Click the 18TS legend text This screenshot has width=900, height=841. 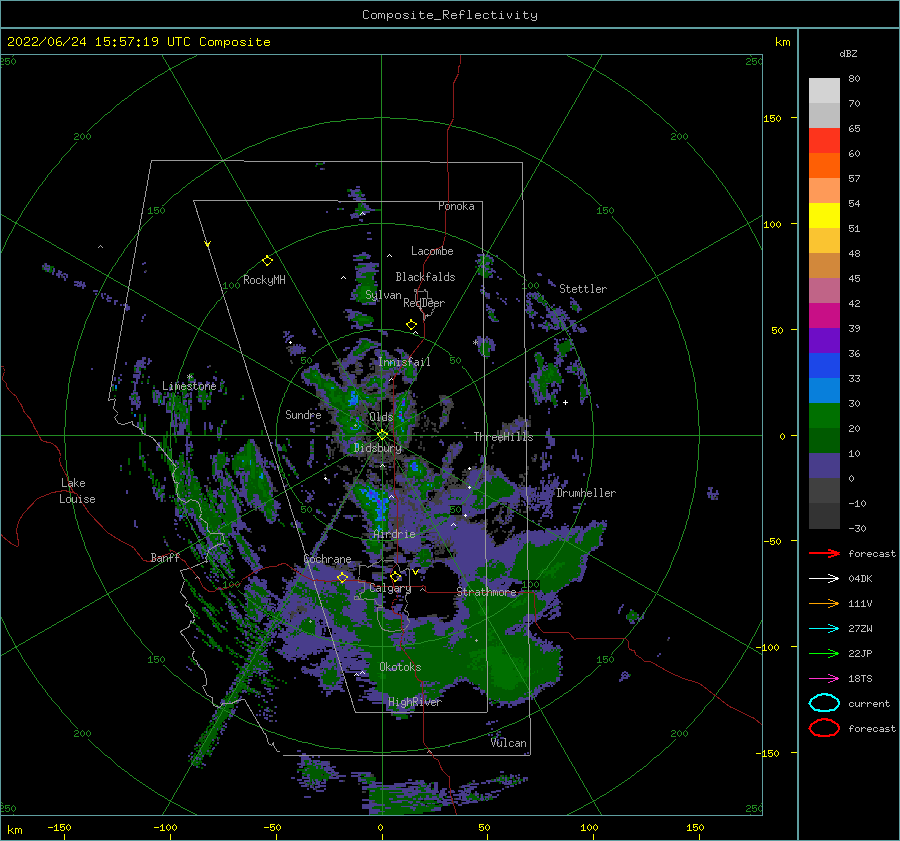860,679
